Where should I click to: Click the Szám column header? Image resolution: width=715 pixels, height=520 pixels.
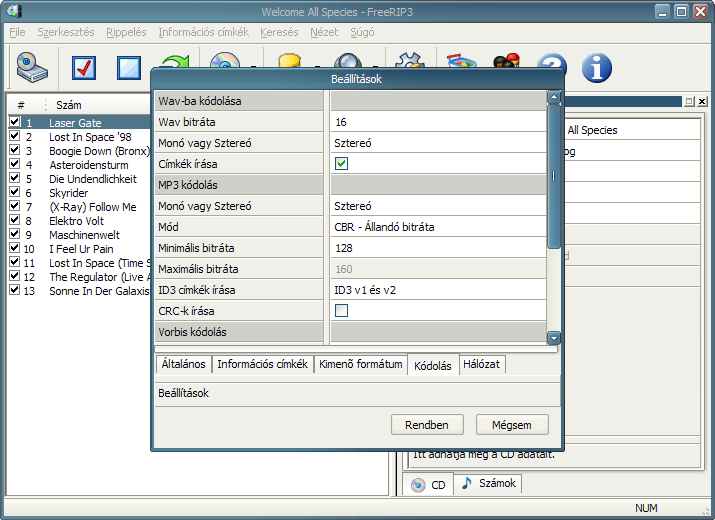[69, 105]
